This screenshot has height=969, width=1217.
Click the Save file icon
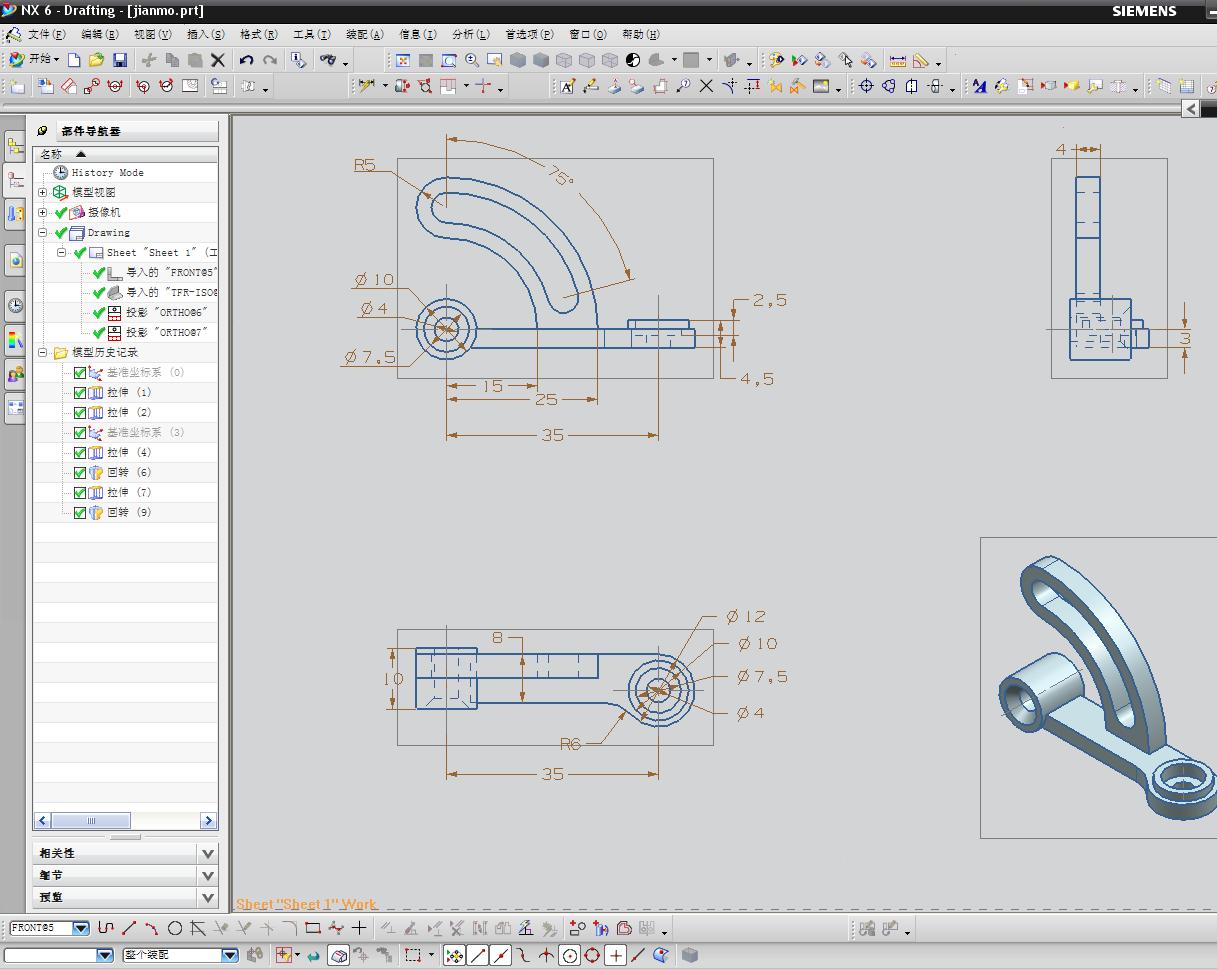[120, 60]
